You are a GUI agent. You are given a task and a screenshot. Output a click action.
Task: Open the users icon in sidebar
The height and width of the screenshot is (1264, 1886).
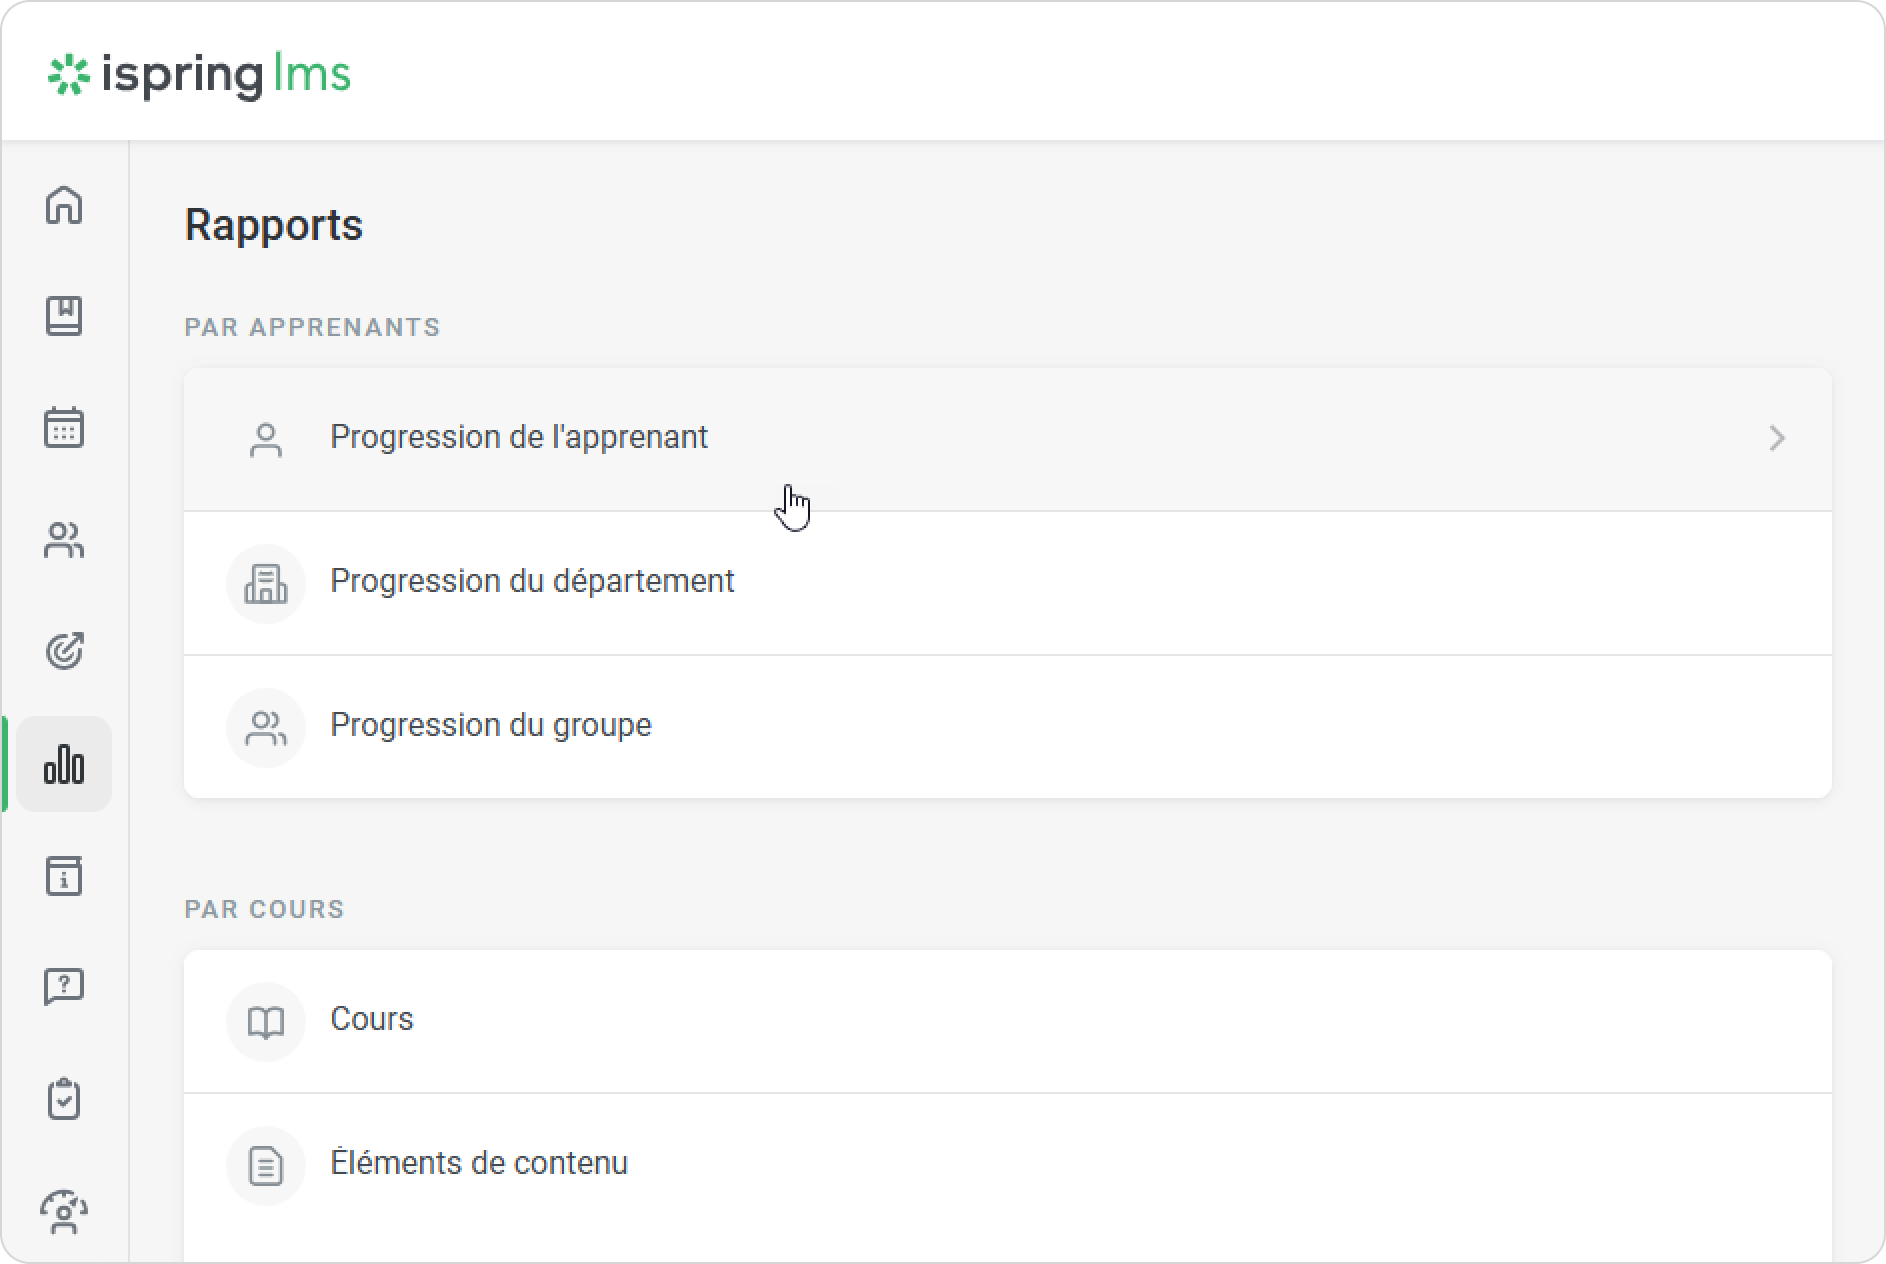pyautogui.click(x=64, y=540)
